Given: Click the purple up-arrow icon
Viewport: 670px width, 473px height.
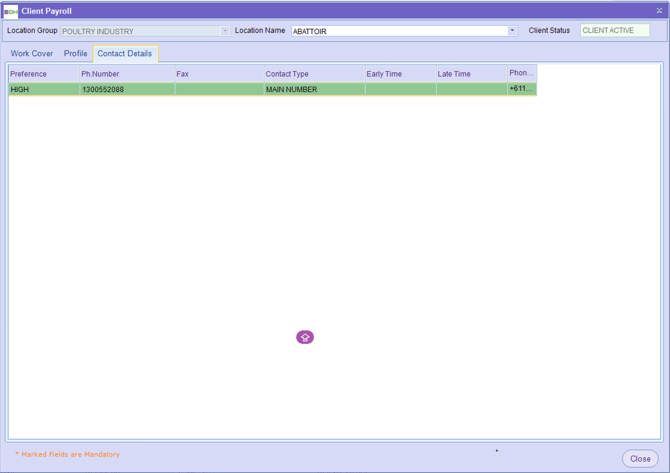Looking at the screenshot, I should pyautogui.click(x=305, y=337).
